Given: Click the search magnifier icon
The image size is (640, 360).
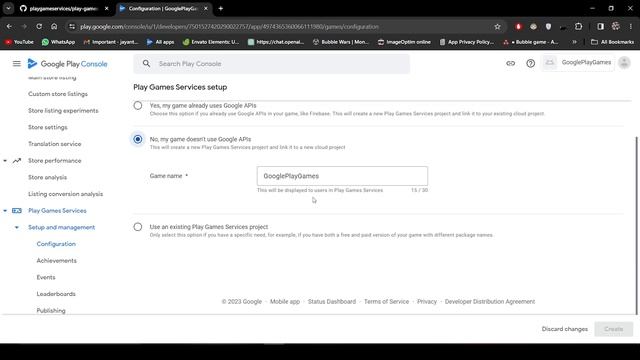Looking at the screenshot, I should (x=146, y=64).
